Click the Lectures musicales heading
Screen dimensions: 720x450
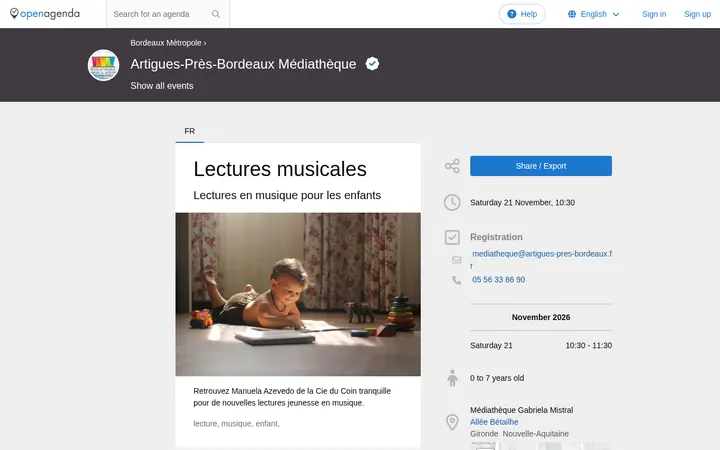coord(280,169)
